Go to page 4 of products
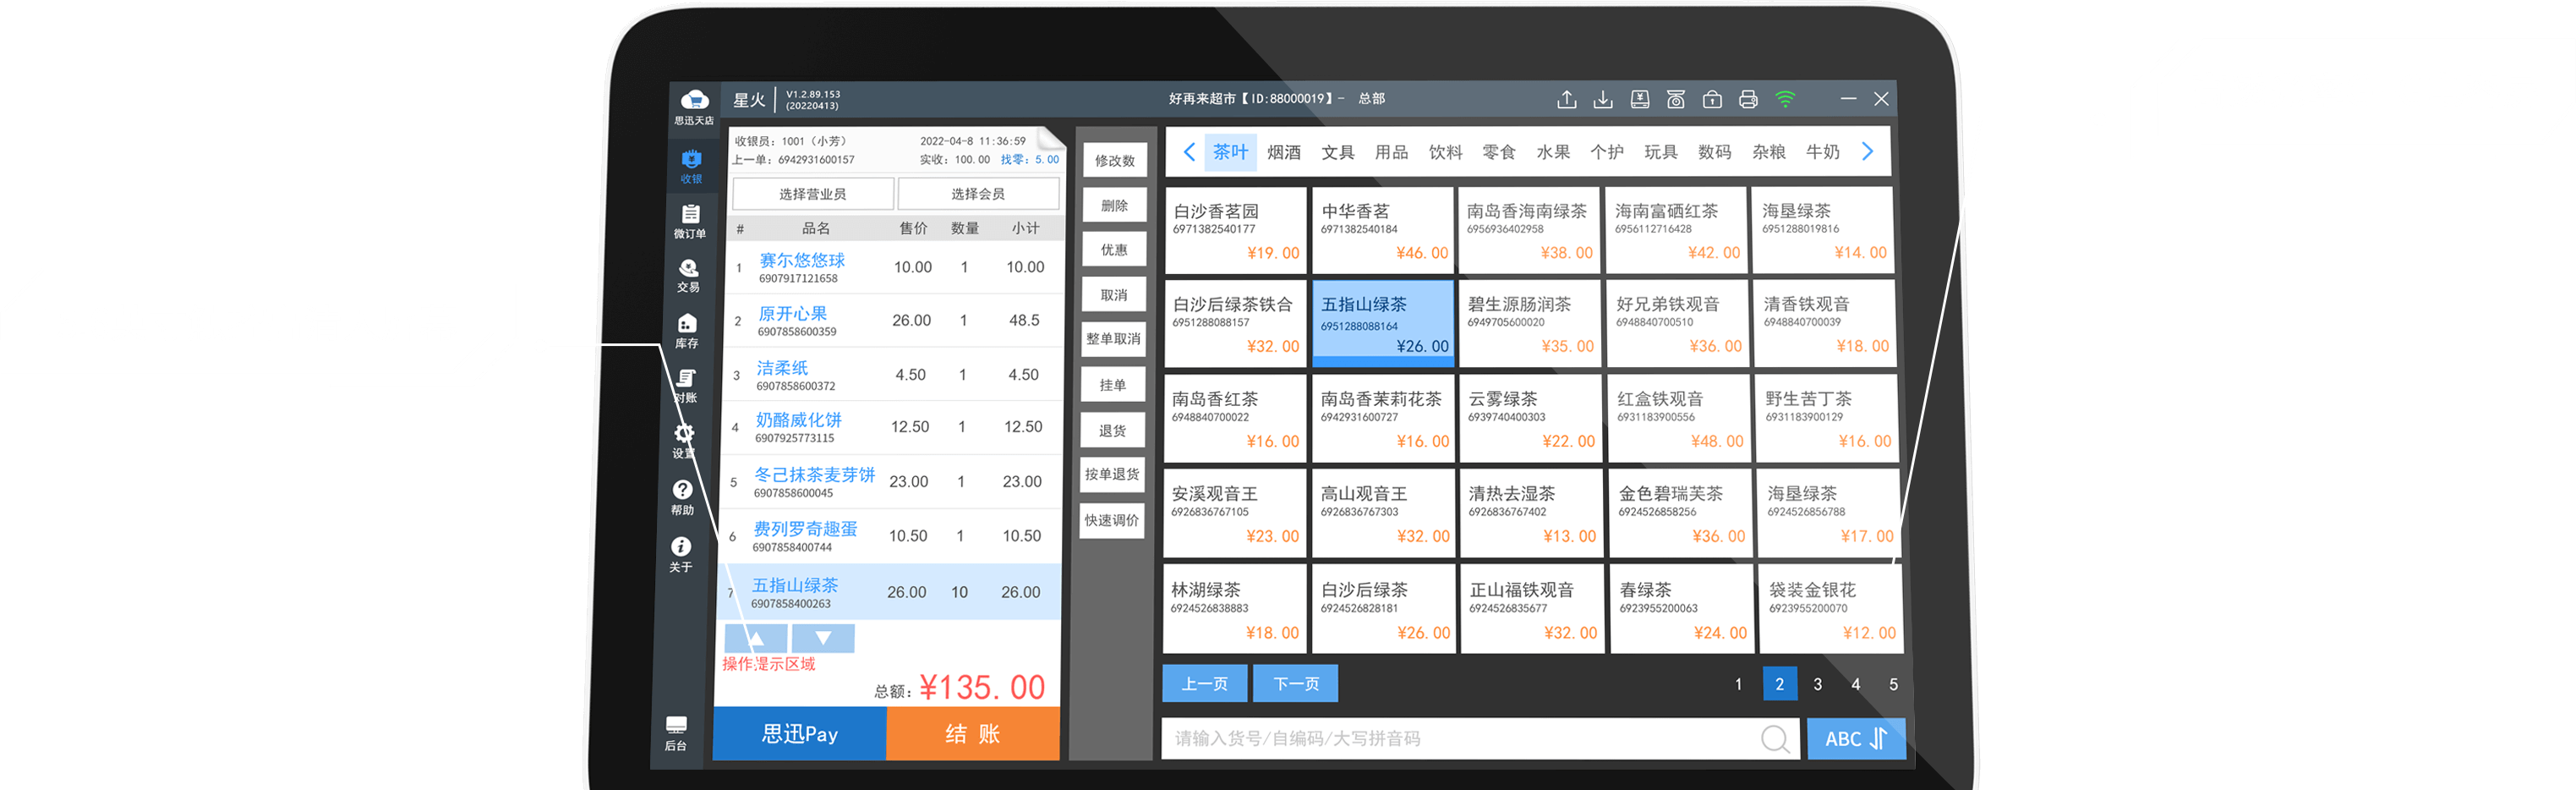 1855,684
